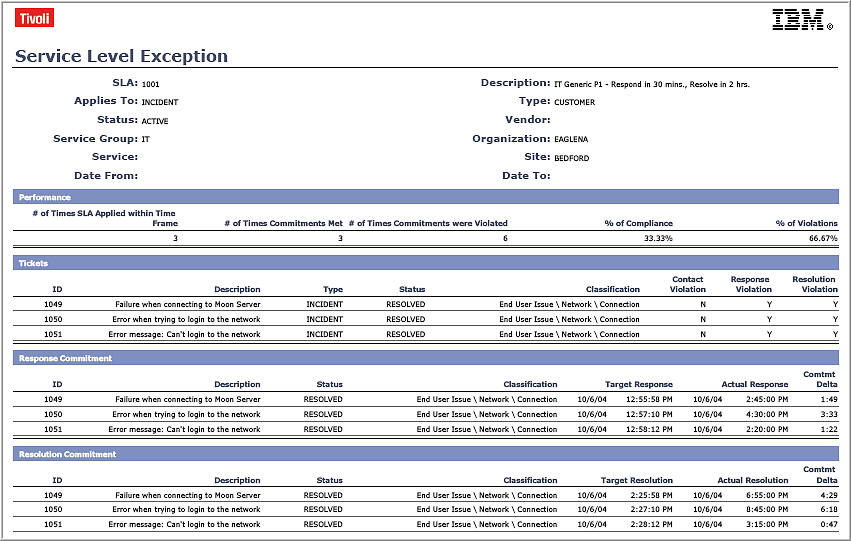Screen dimensions: 851x541
Task: Click the # of Times Commitments Met header
Action: (x=283, y=223)
